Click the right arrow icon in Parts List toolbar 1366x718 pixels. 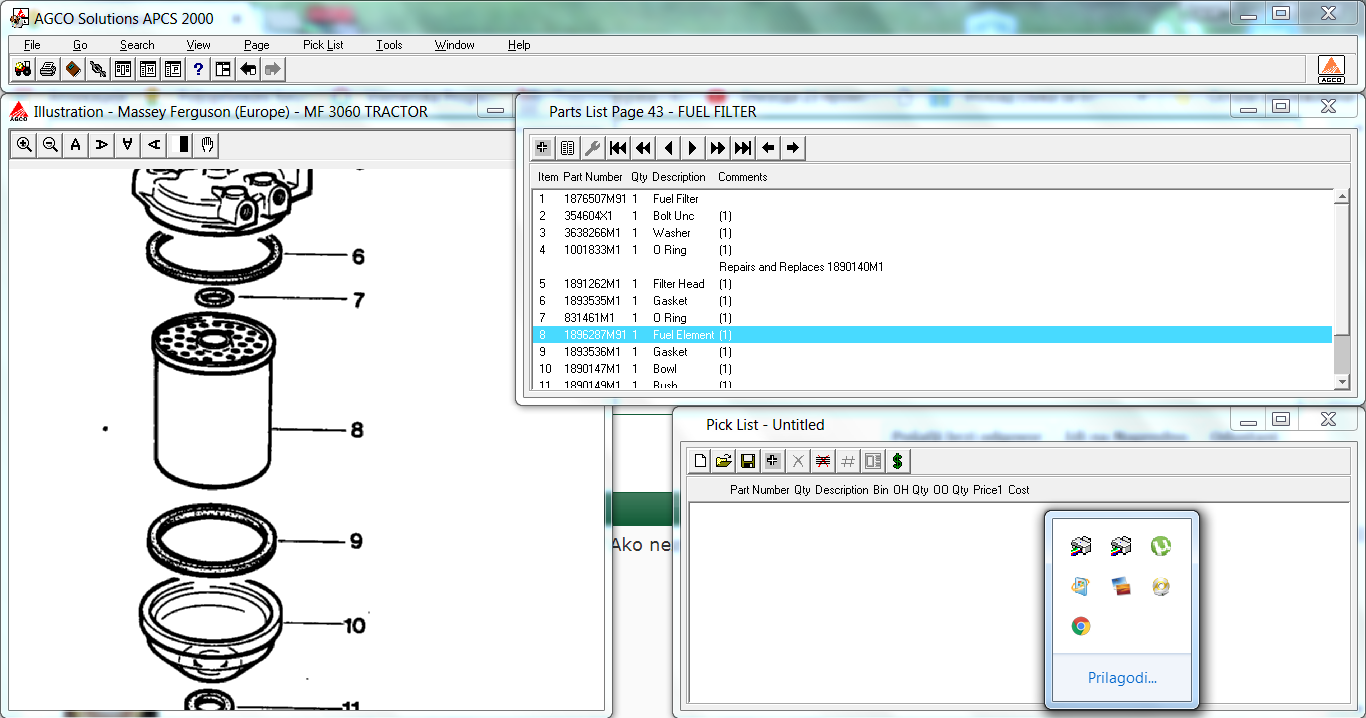(x=793, y=148)
